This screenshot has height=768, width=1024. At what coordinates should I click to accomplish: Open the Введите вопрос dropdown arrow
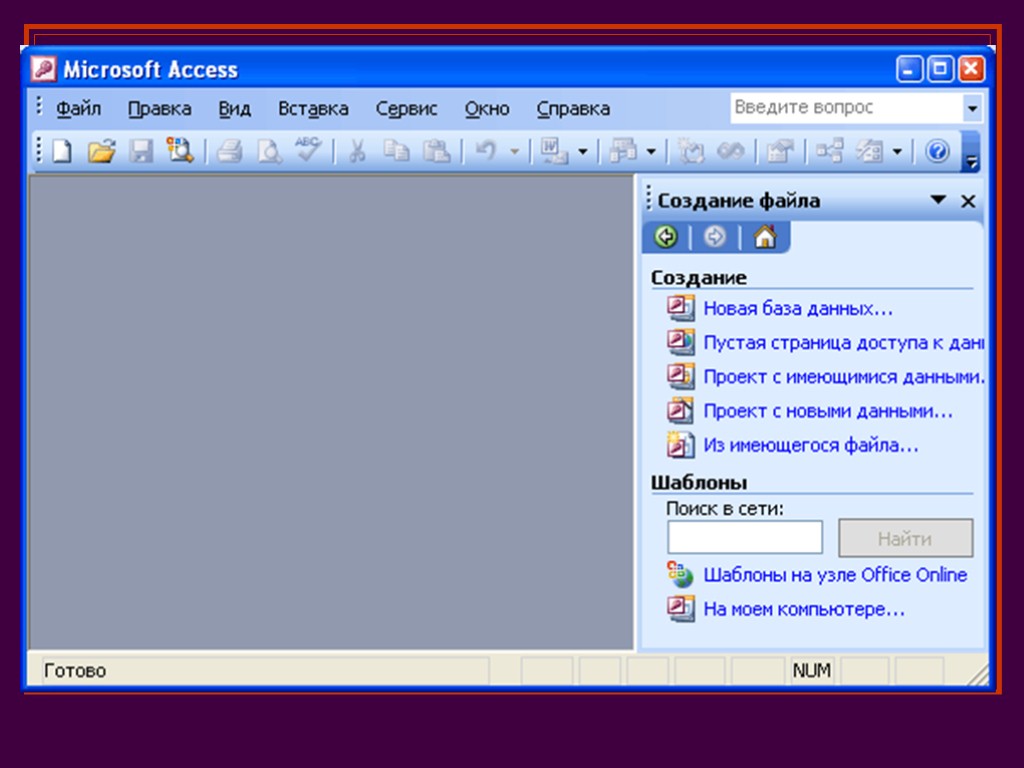click(972, 108)
